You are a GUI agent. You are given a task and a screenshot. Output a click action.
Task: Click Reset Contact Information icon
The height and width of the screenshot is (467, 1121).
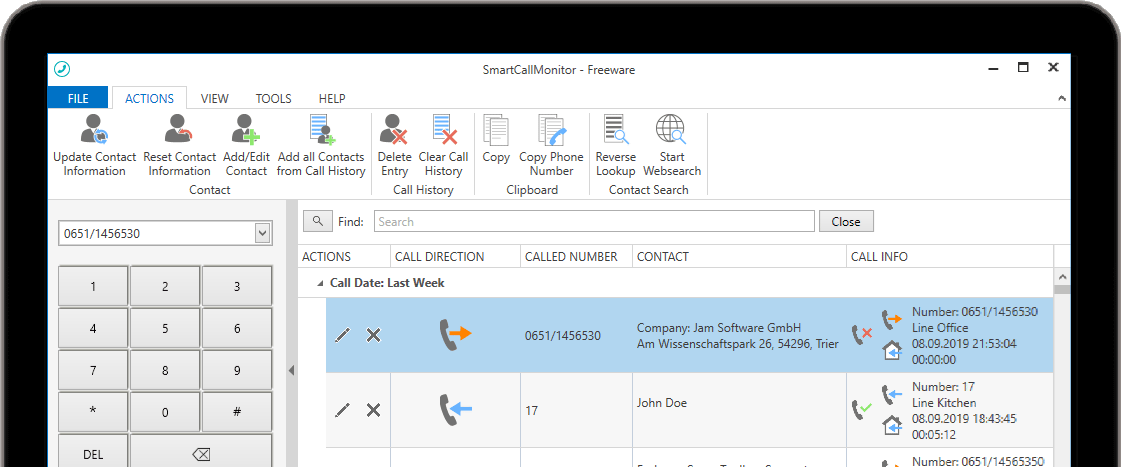coord(179,129)
